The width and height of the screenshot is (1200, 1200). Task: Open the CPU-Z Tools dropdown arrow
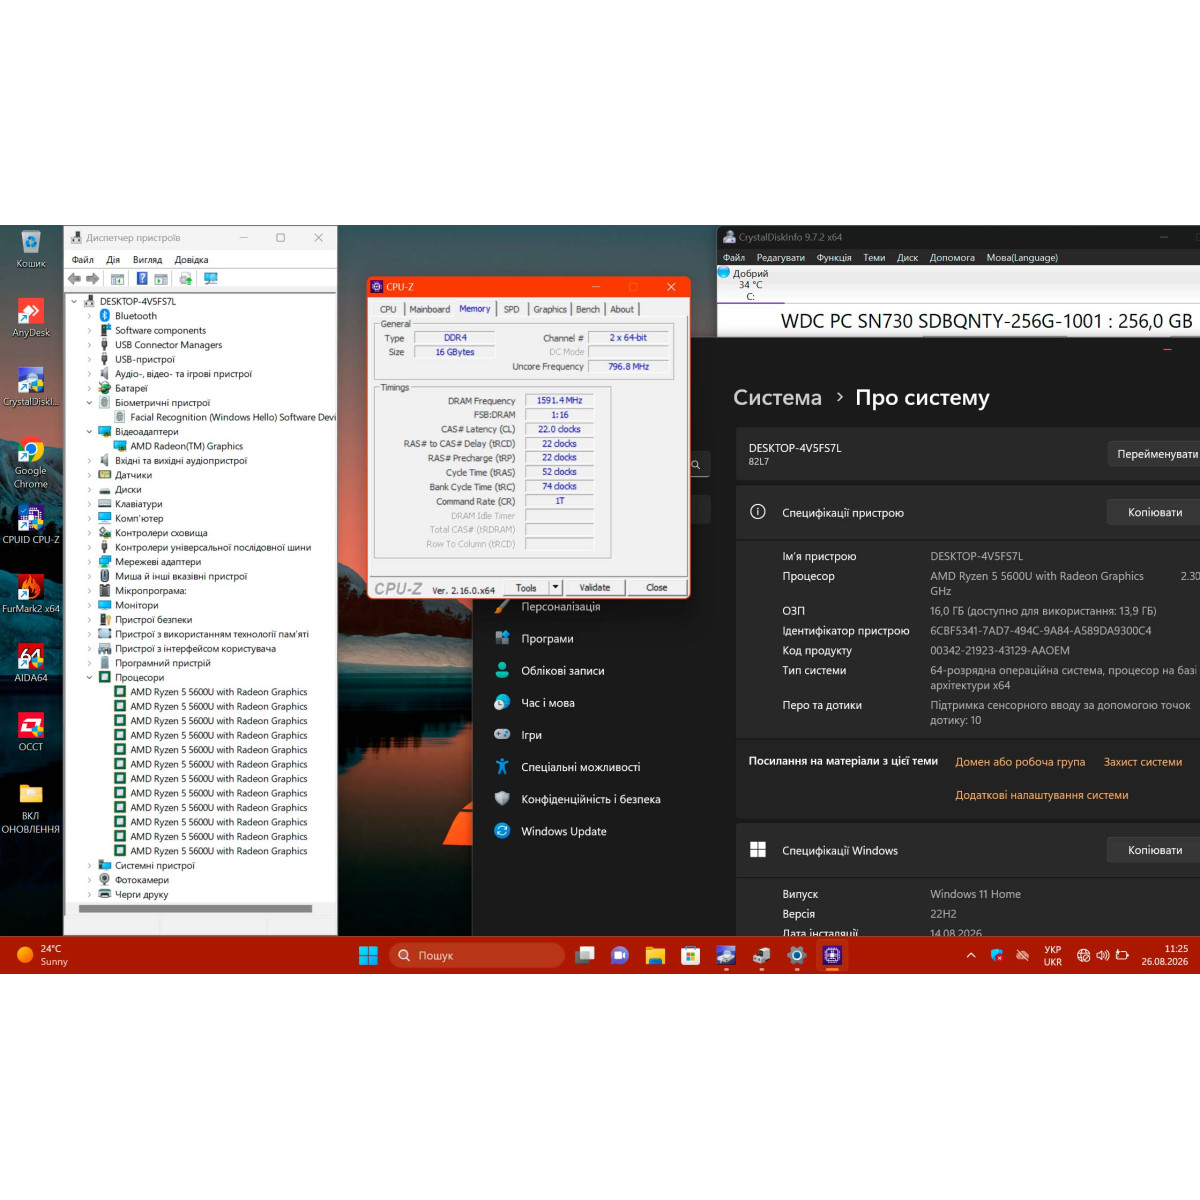555,588
